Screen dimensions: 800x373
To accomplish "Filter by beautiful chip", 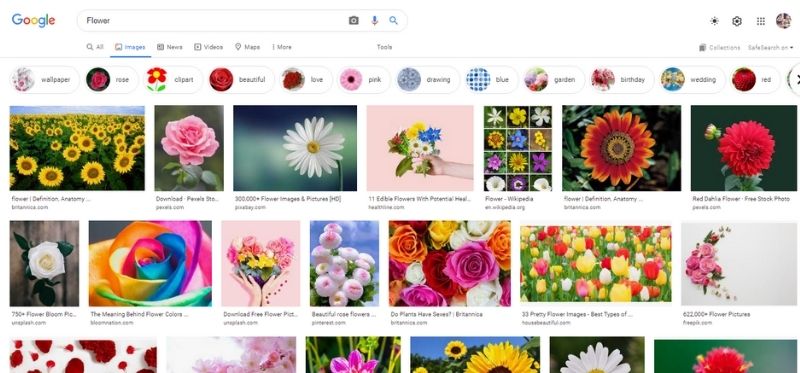I will pos(241,80).
